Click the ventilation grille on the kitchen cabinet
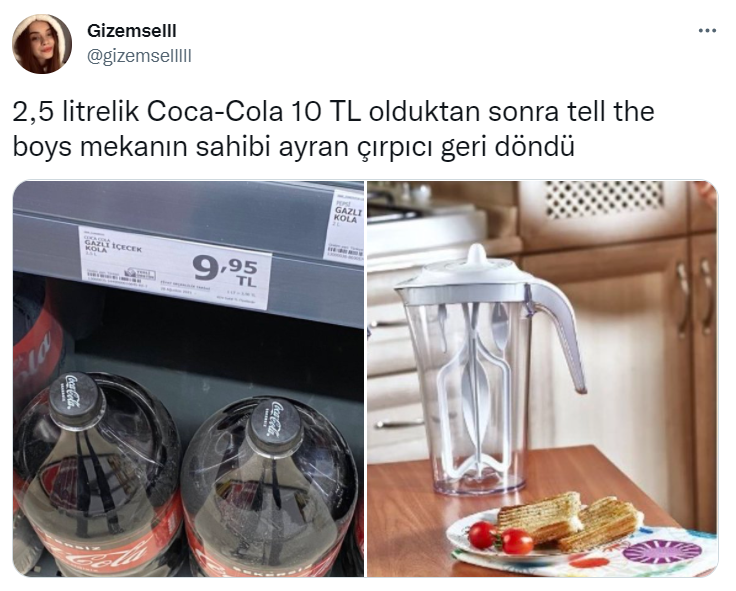This screenshot has height=591, width=736. click(x=605, y=199)
